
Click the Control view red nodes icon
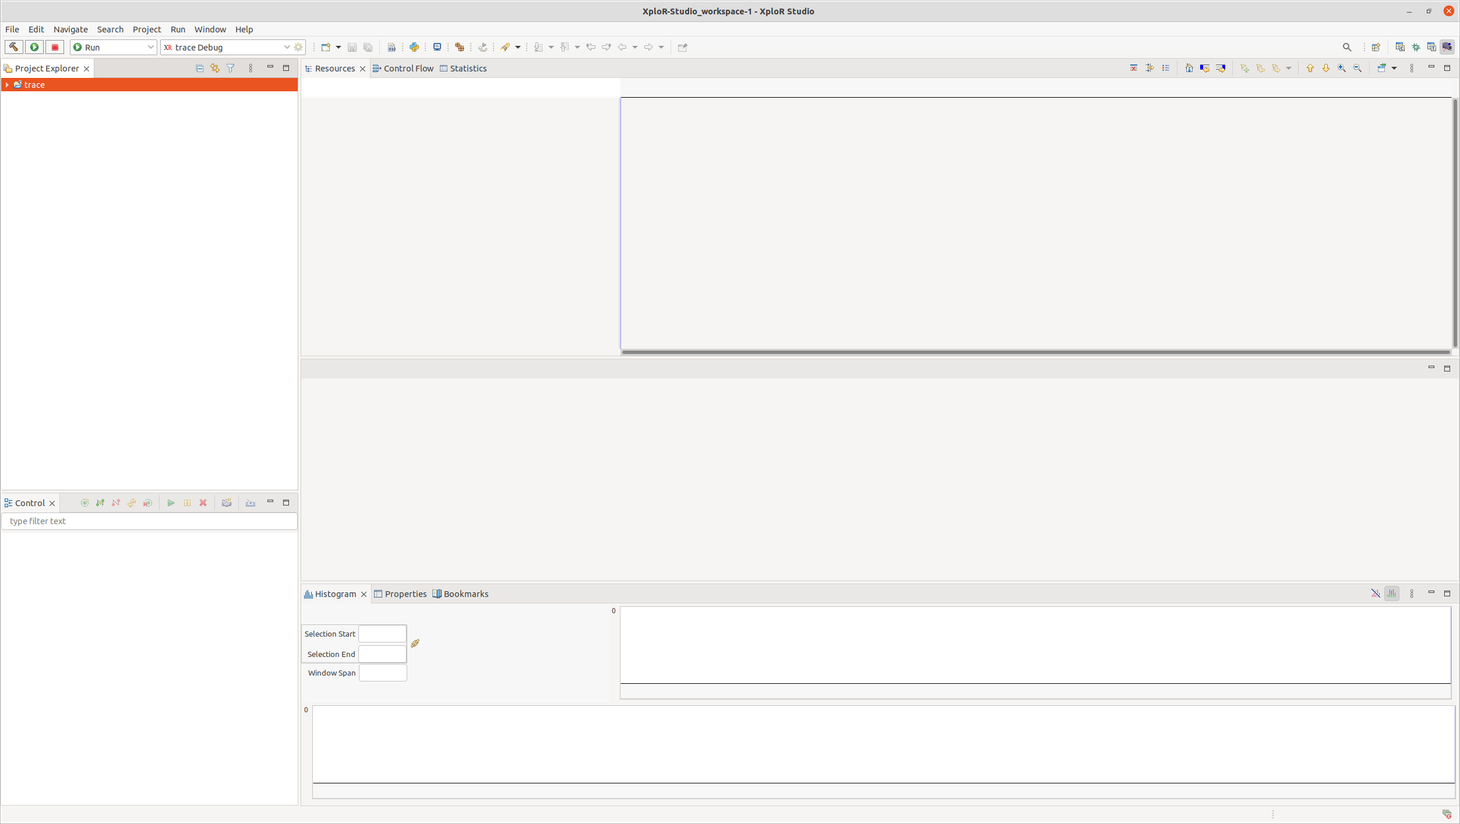click(x=116, y=503)
